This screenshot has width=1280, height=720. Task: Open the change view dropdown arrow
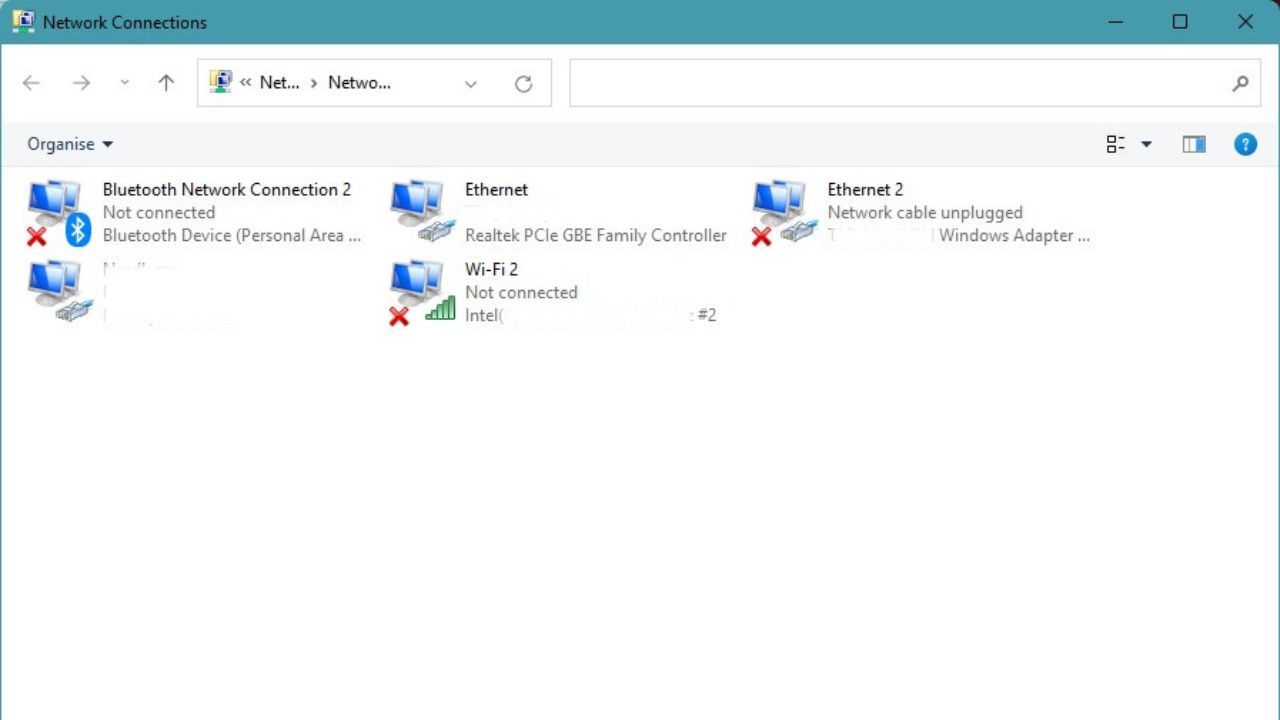1146,144
